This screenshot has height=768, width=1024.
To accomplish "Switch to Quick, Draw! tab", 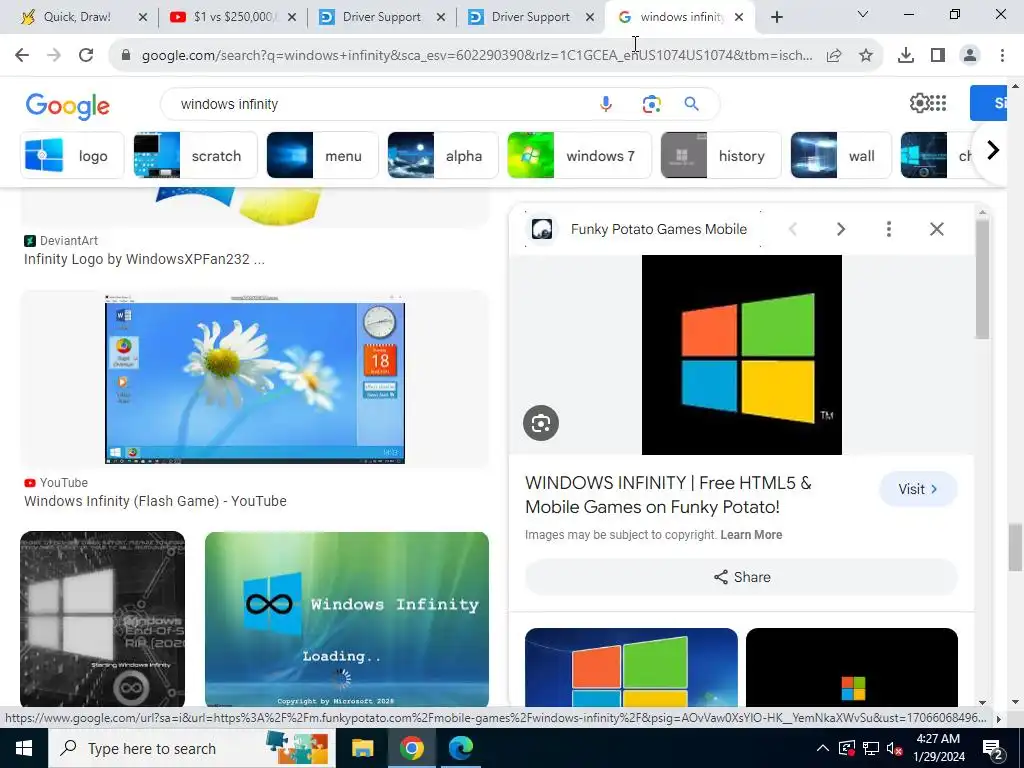I will 78,18.
